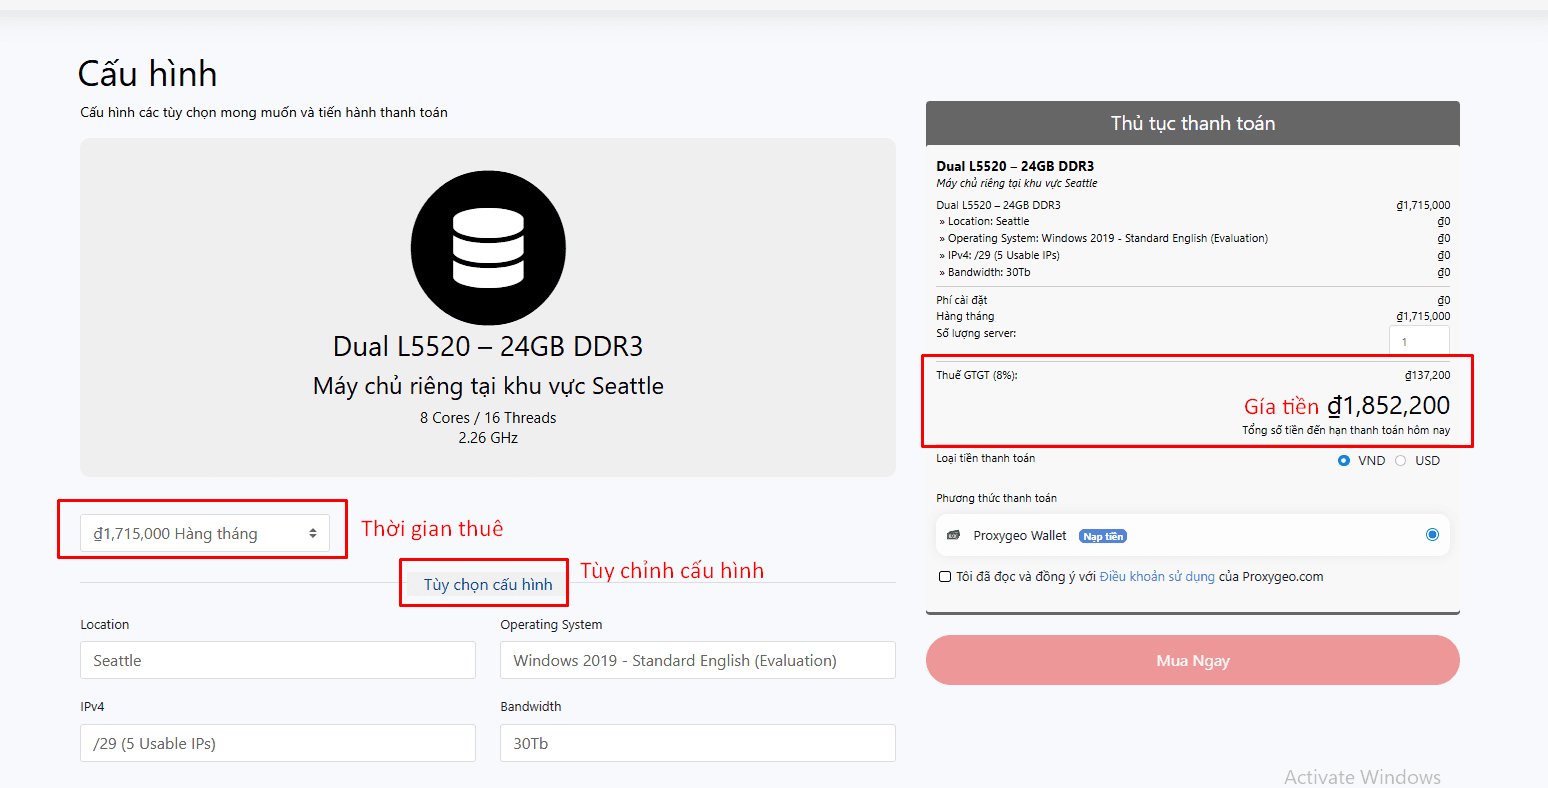
Task: Click the Dual L5520 title in server card
Action: pyautogui.click(x=488, y=347)
